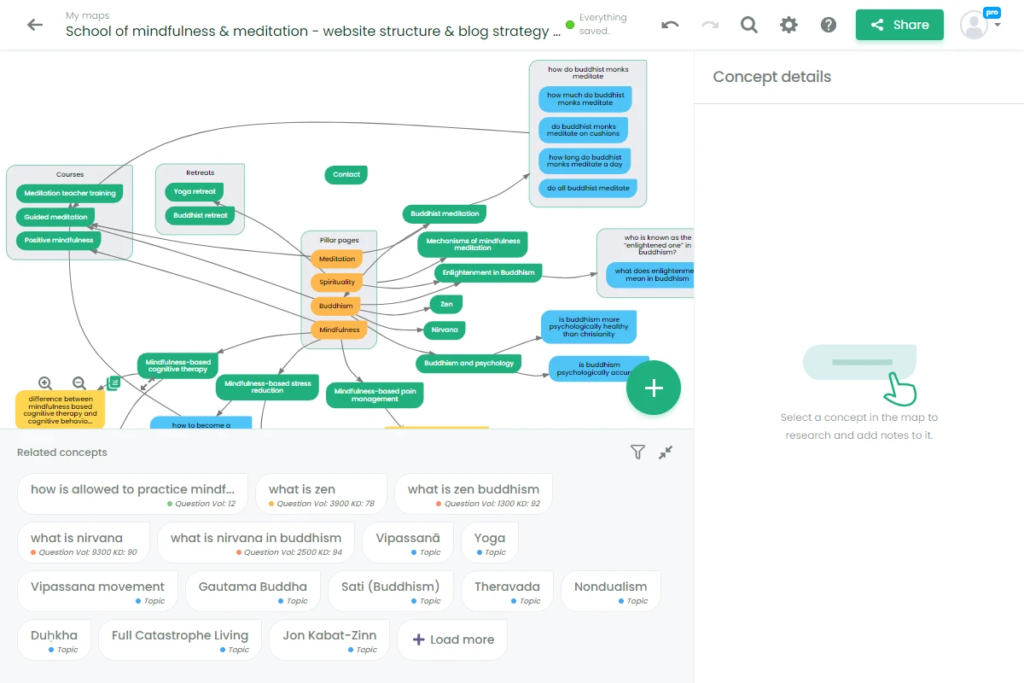Open the help menu
The image size is (1024, 683).
coord(828,24)
